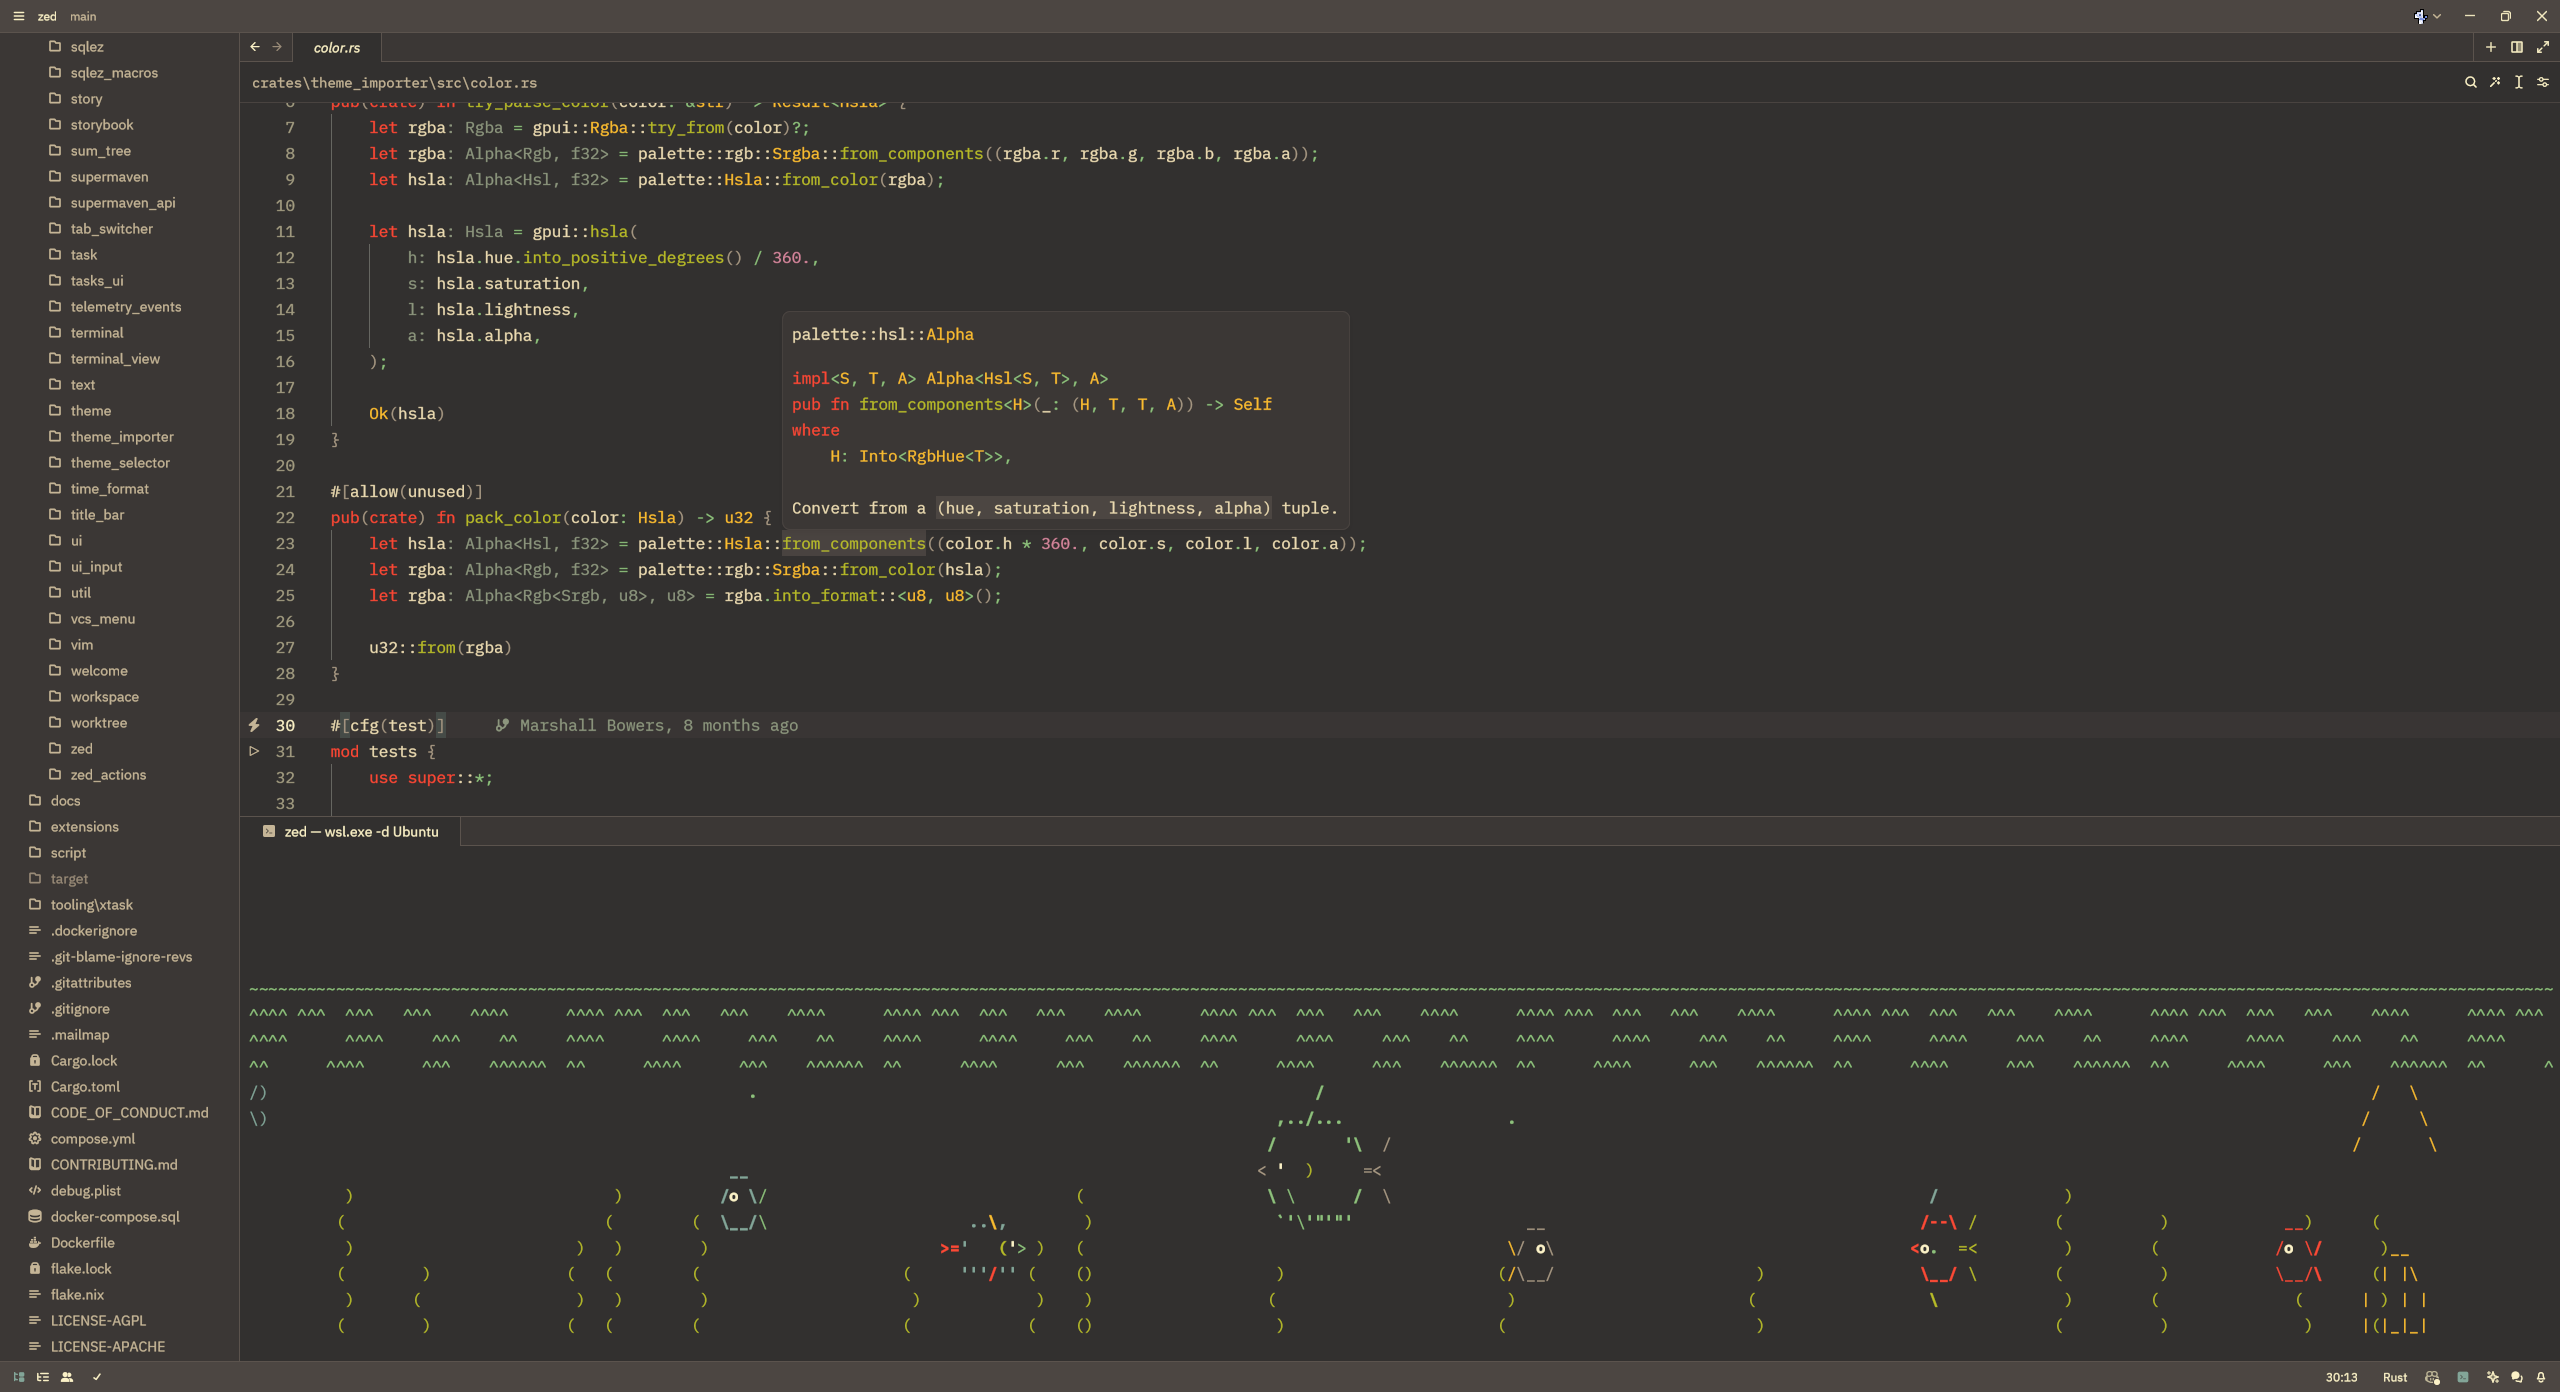This screenshot has width=2560, height=1392.
Task: Toggle the project panel in status bar
Action: (19, 1377)
